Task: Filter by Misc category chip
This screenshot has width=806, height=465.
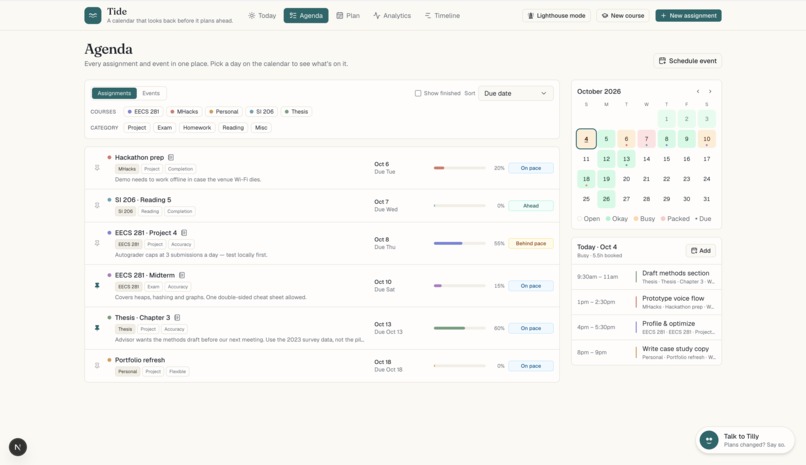Action: coord(261,127)
